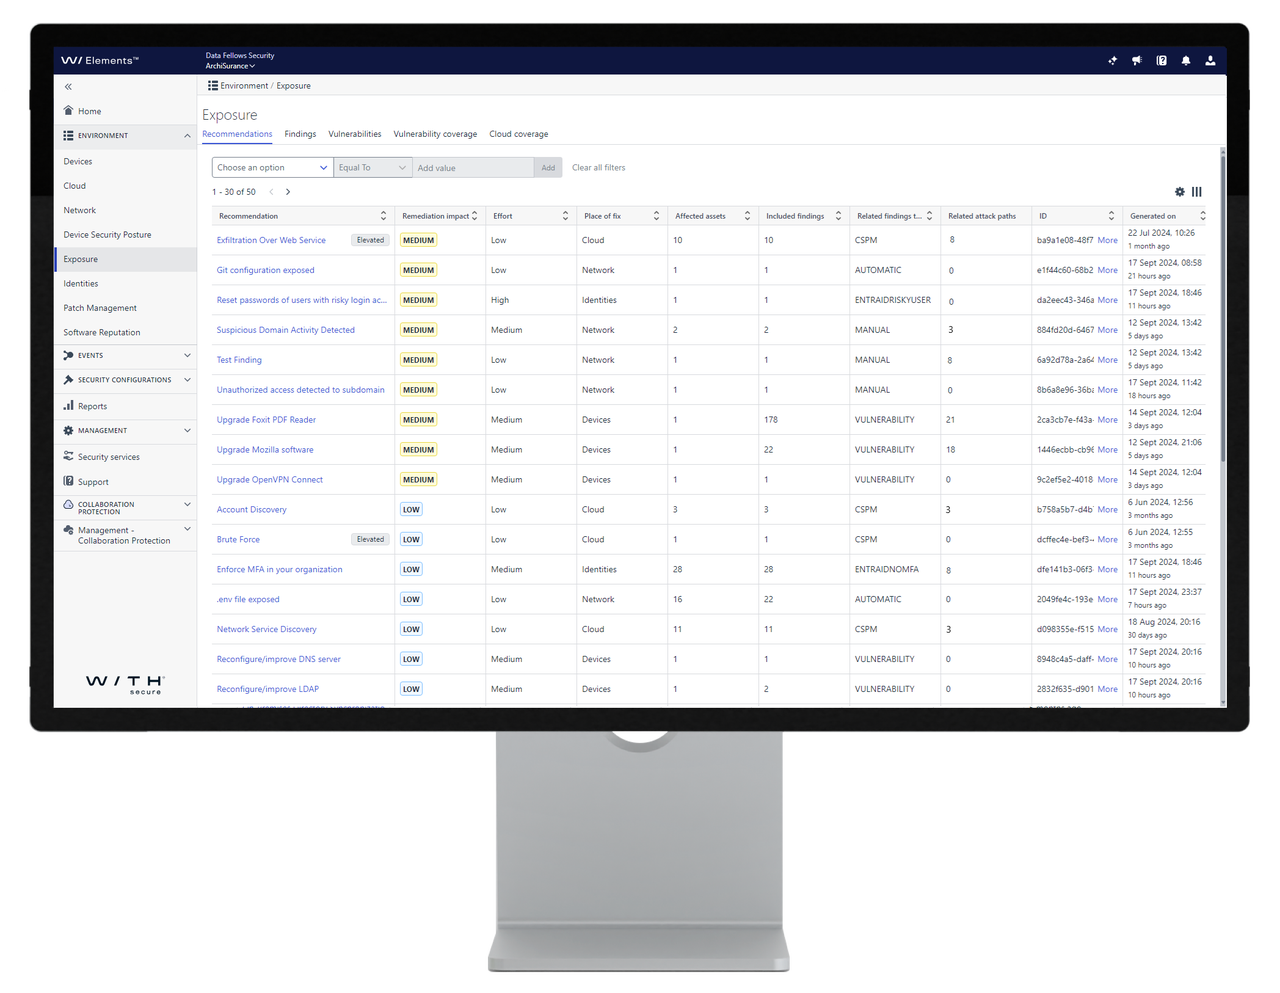Open the help guide icon
The height and width of the screenshot is (993, 1280).
pos(1161,60)
